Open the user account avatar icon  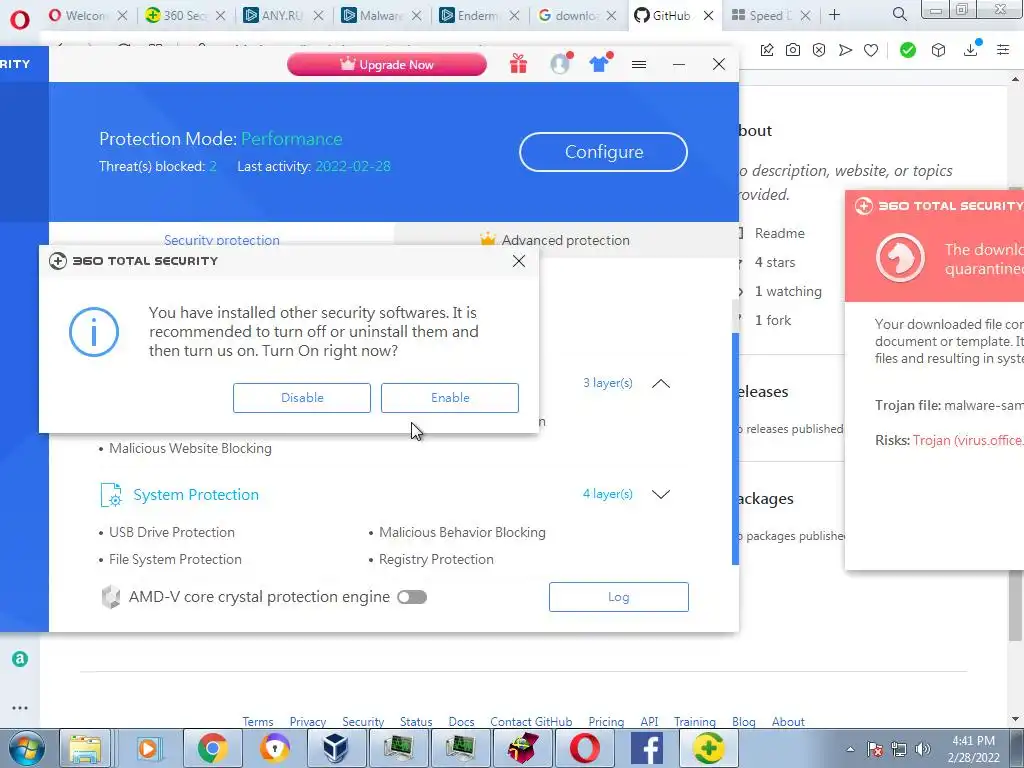click(x=560, y=64)
